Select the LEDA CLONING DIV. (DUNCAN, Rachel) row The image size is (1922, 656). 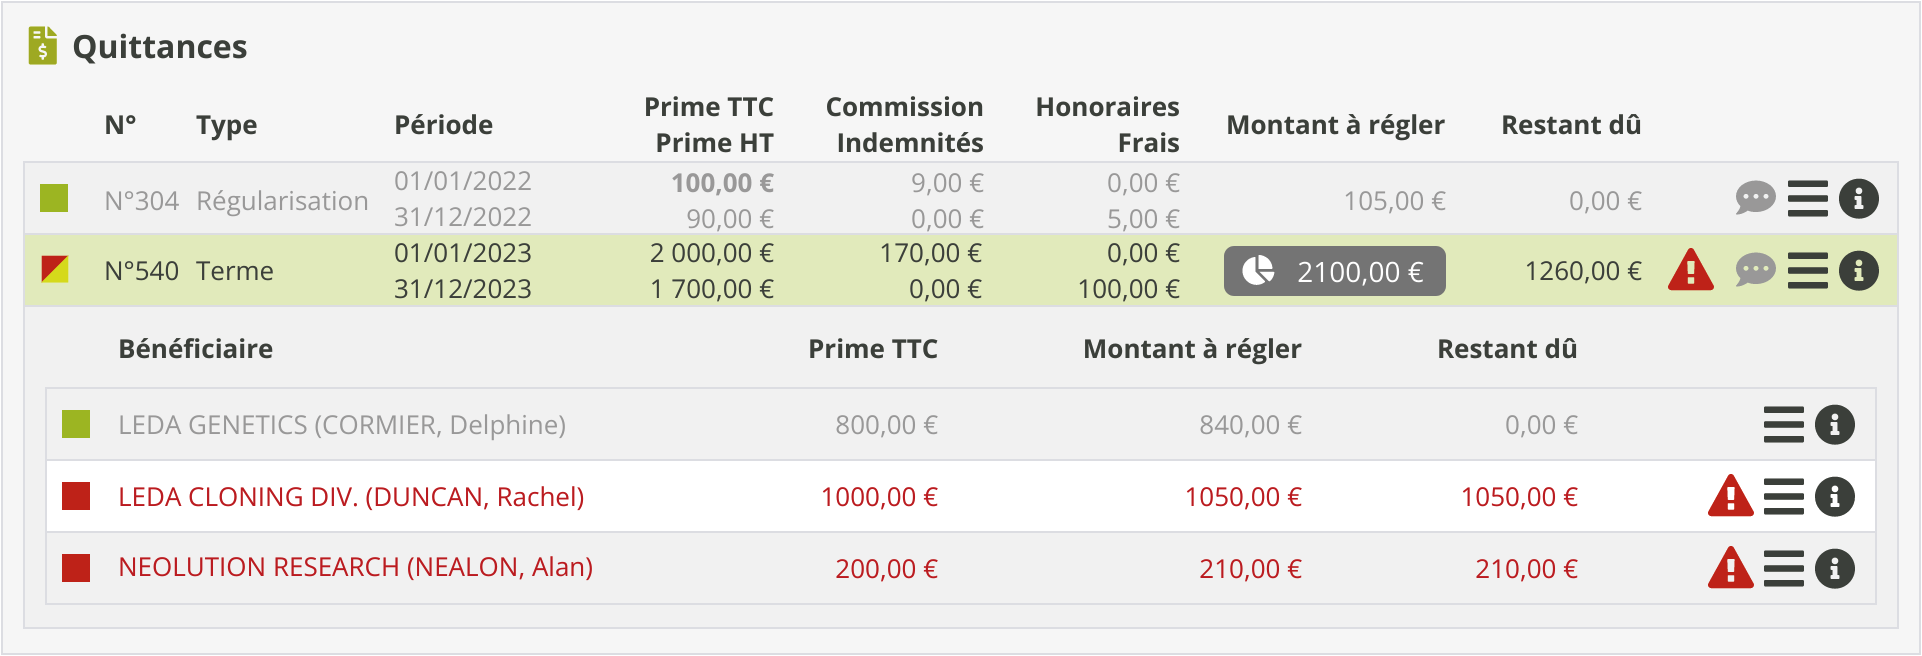tap(351, 497)
